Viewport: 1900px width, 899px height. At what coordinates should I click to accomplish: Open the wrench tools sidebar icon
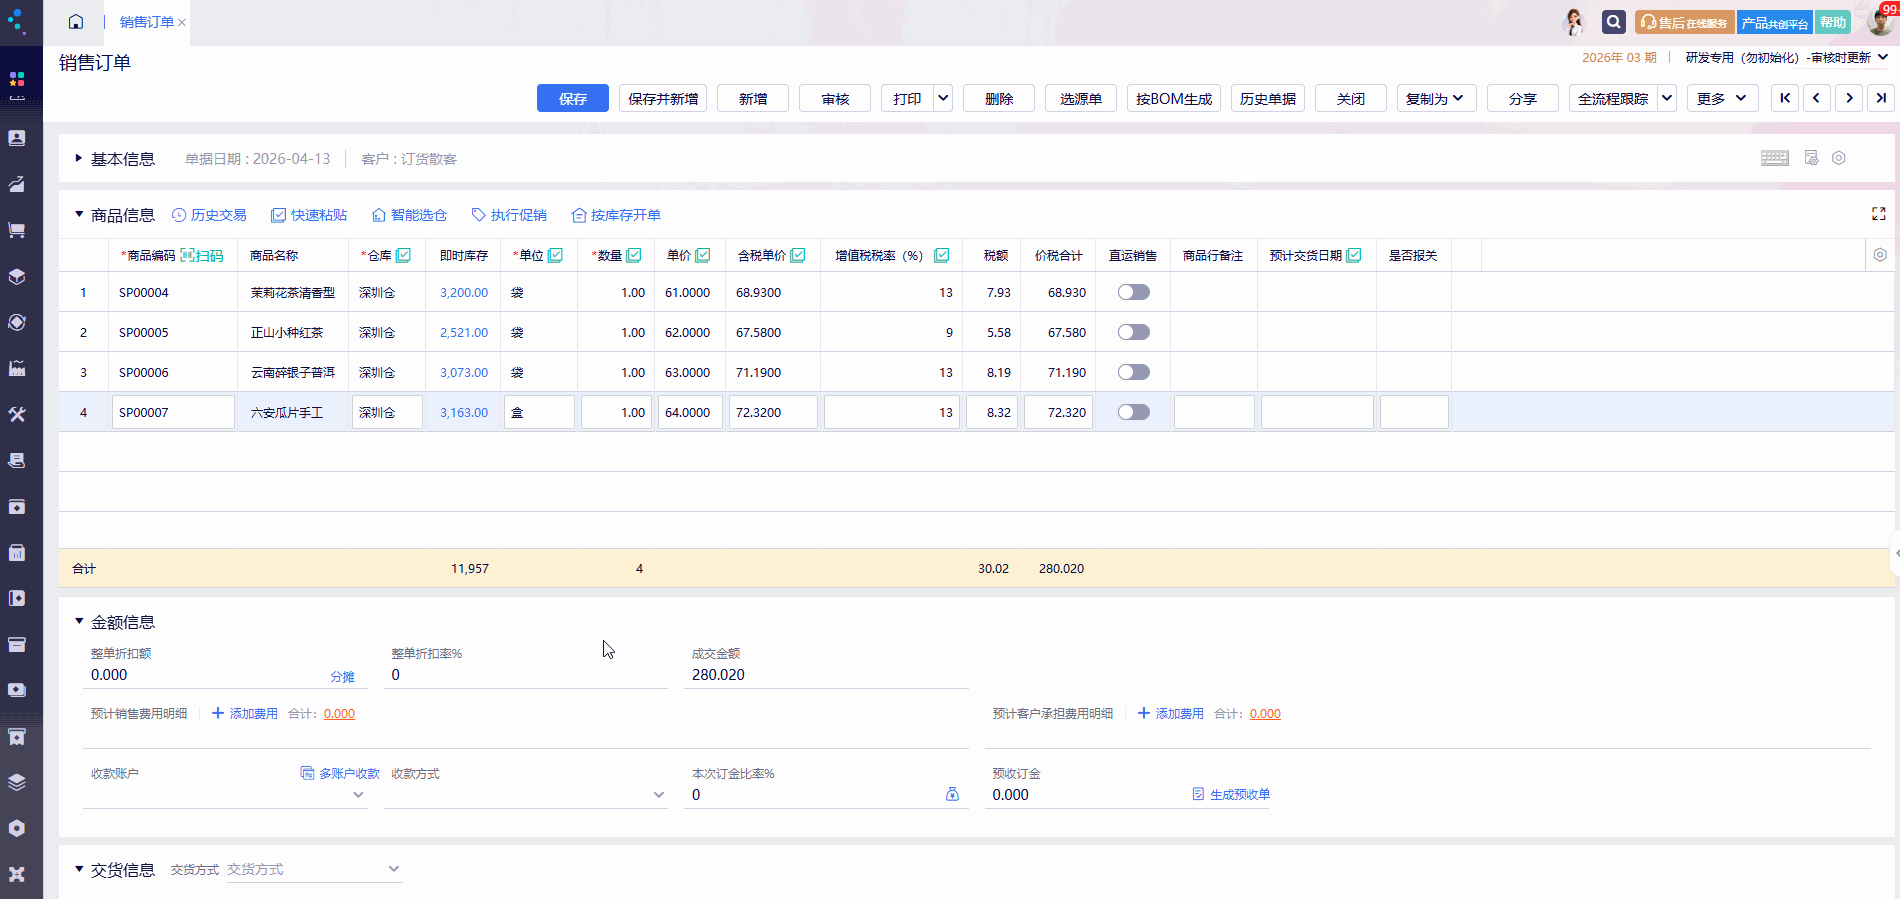coord(17,414)
